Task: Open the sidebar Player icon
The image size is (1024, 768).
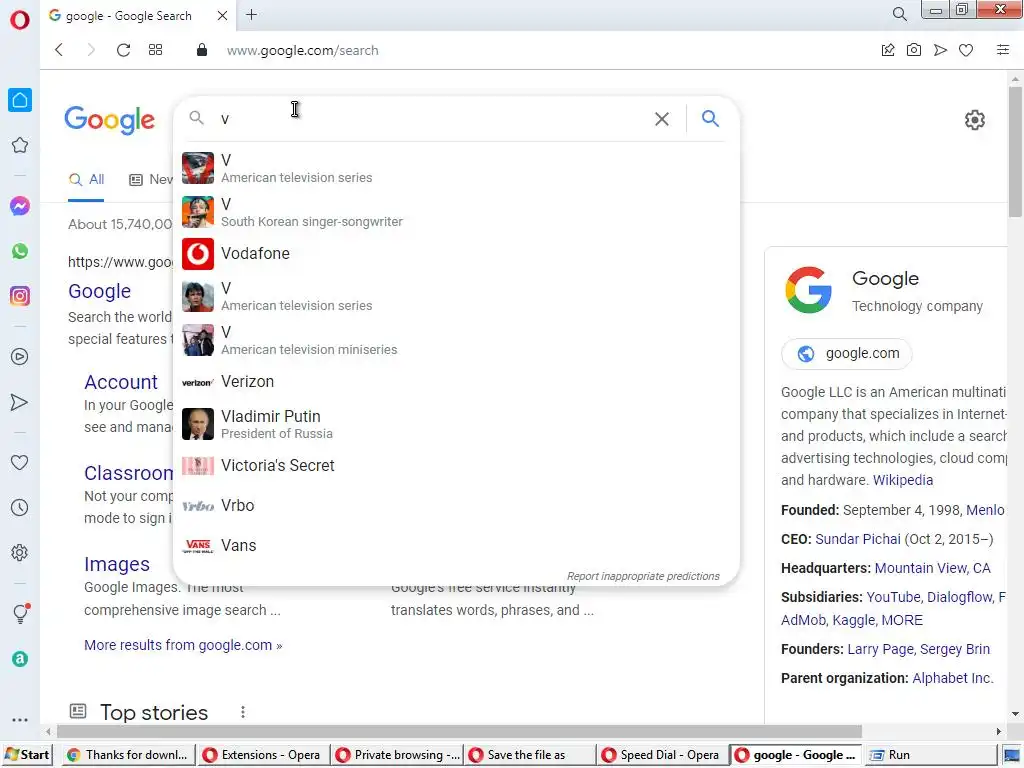Action: 20,357
